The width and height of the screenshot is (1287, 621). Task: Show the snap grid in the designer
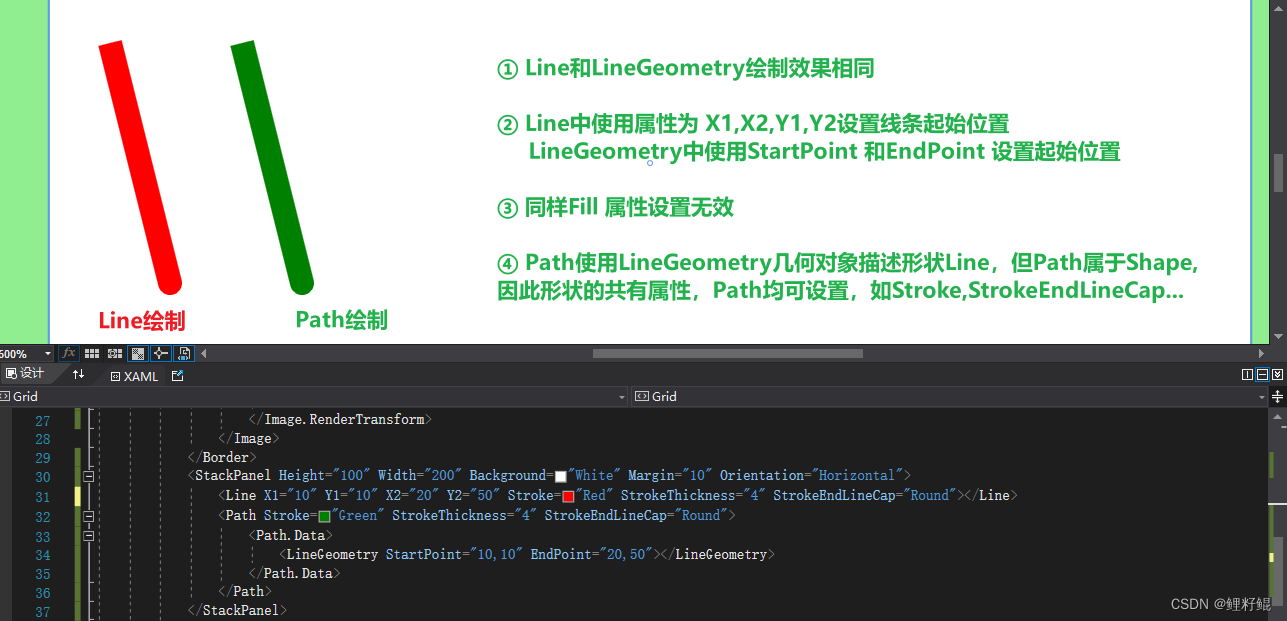91,353
